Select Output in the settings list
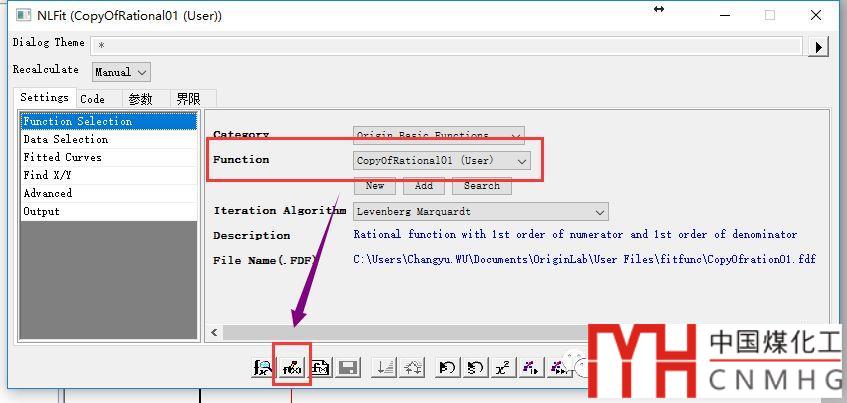 point(109,211)
